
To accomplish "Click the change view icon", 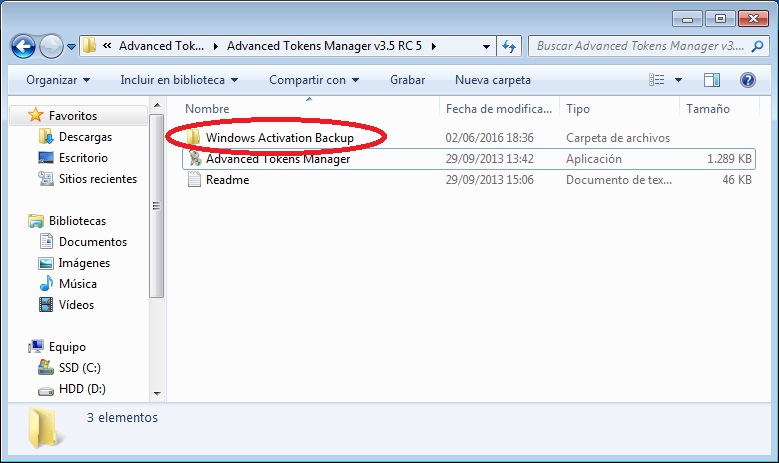I will [x=657, y=80].
